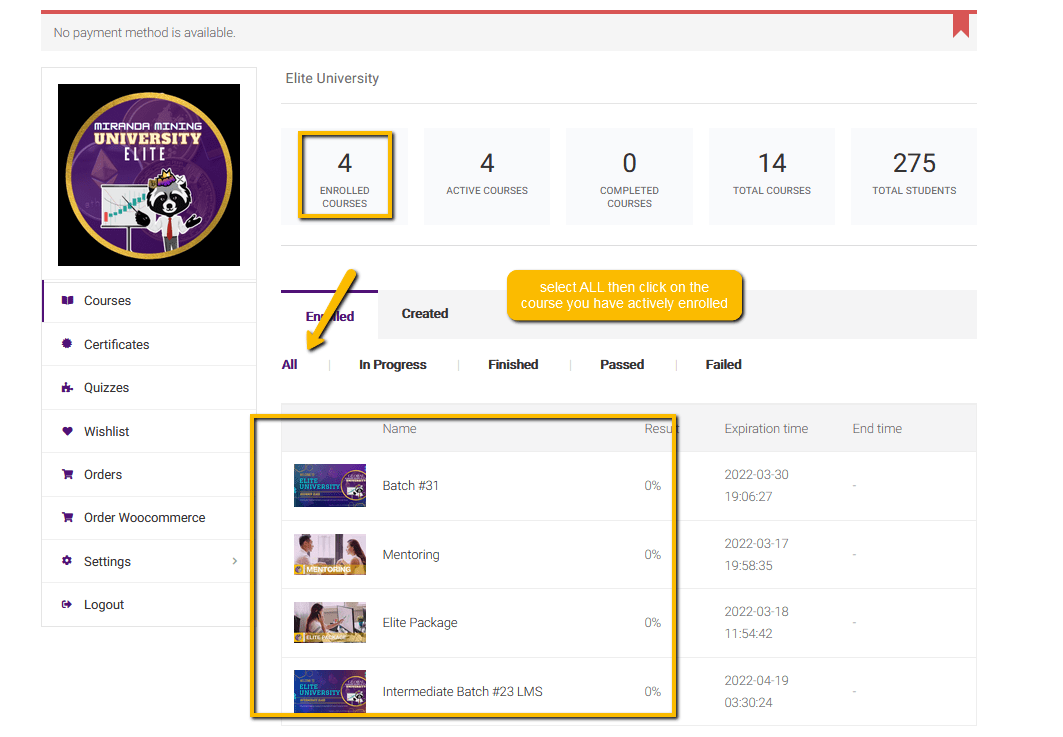
Task: Filter courses by Finished
Action: pos(513,365)
